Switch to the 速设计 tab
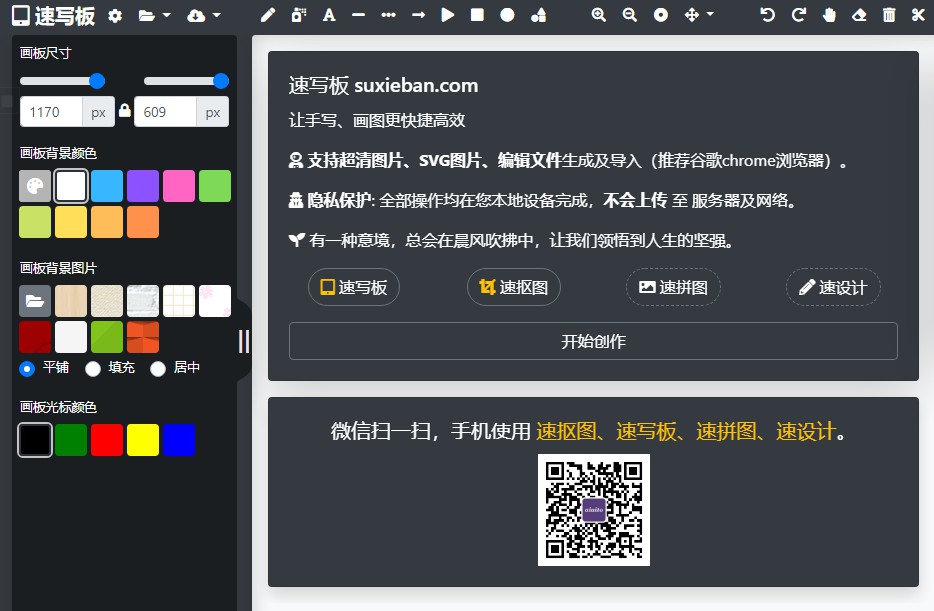934x611 pixels. [833, 287]
